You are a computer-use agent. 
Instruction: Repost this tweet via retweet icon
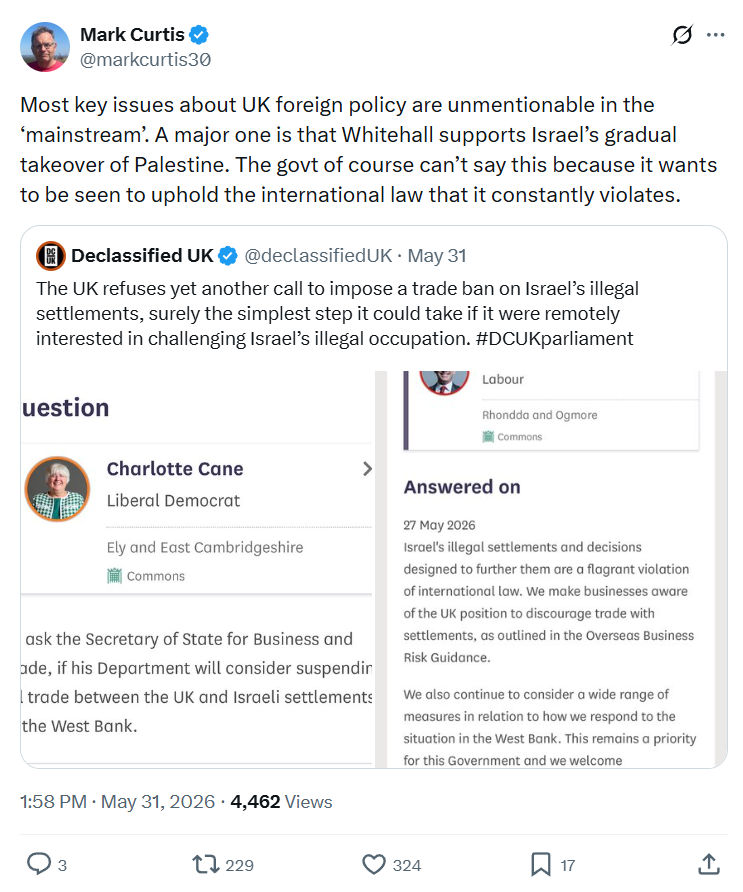click(205, 864)
